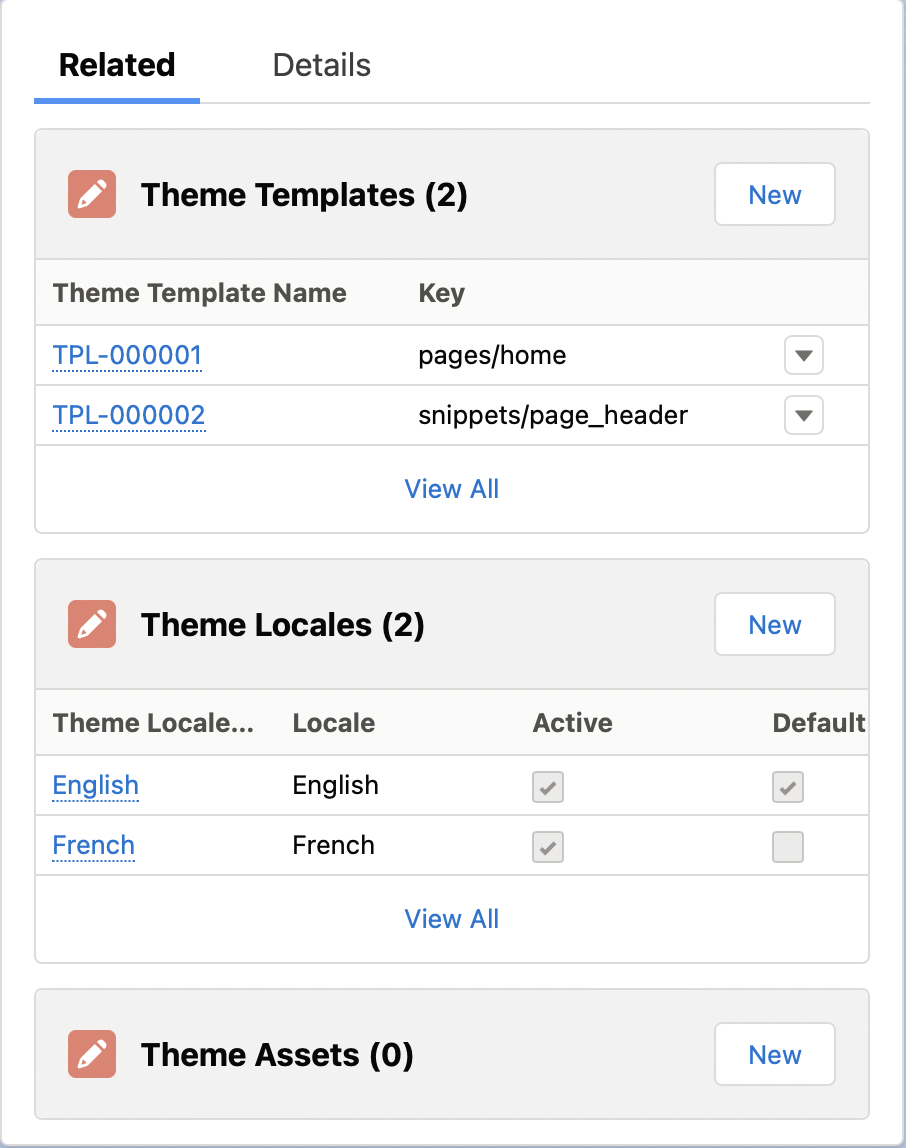Select the pages/home key cell
The width and height of the screenshot is (906, 1148).
tap(492, 355)
